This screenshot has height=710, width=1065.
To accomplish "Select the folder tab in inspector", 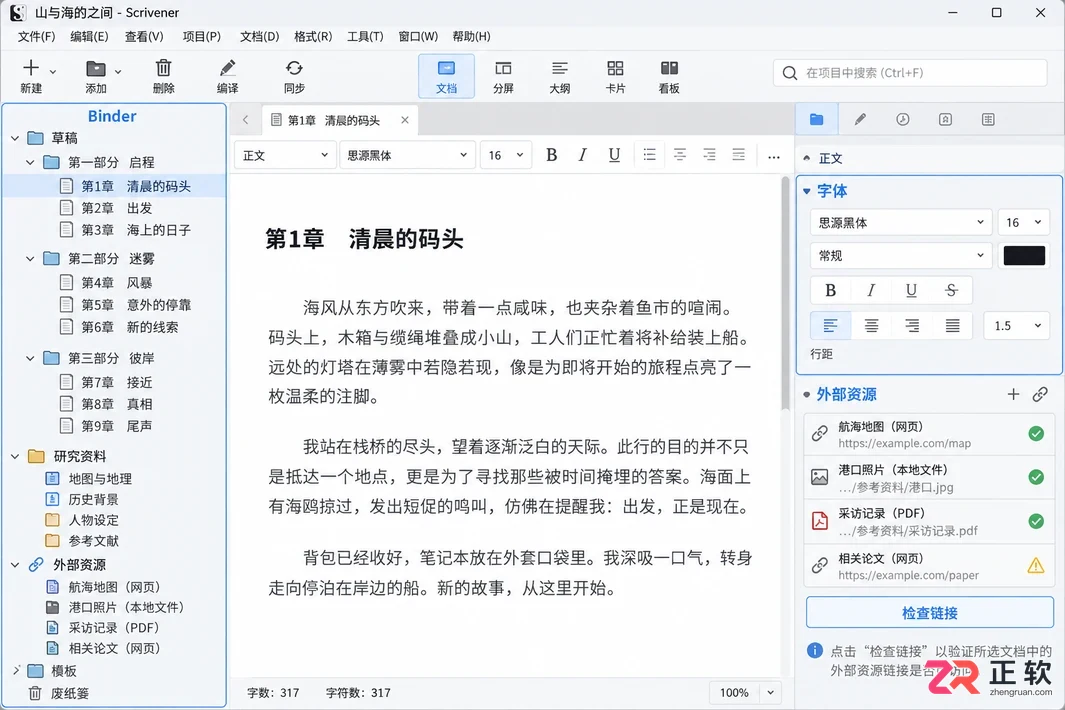I will (816, 120).
